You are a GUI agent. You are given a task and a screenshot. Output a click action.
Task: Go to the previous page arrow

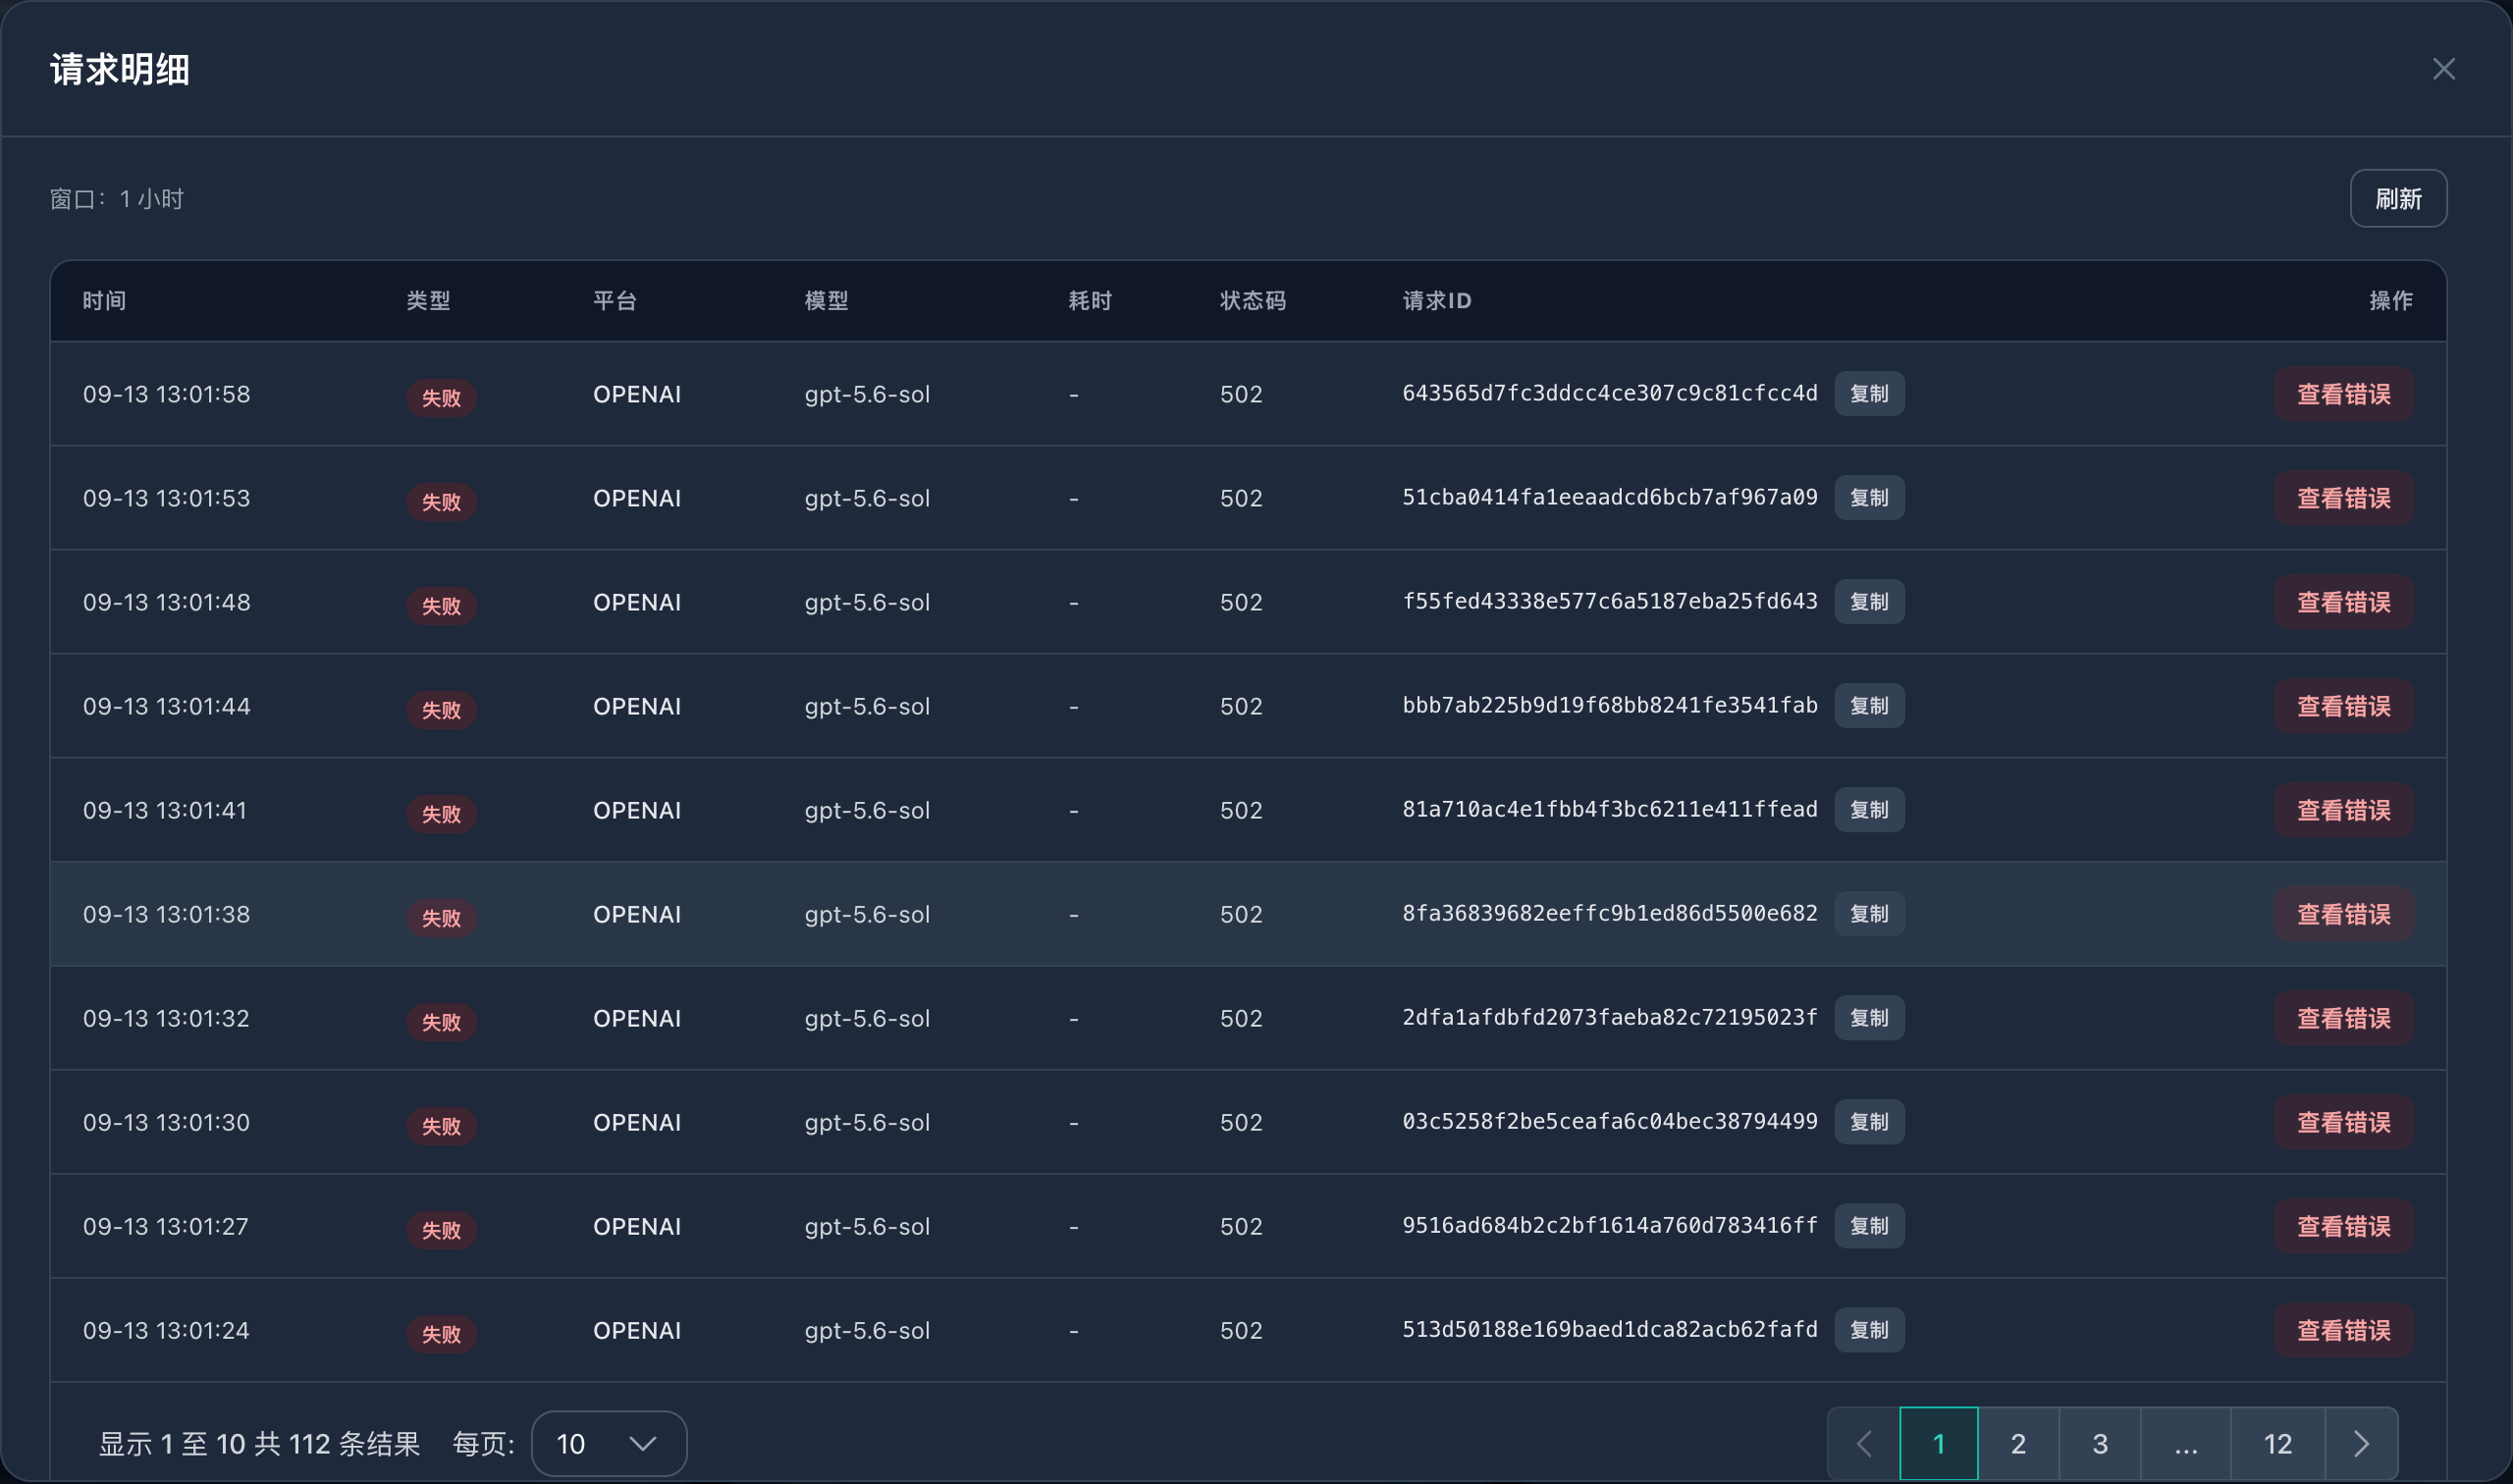point(1864,1444)
